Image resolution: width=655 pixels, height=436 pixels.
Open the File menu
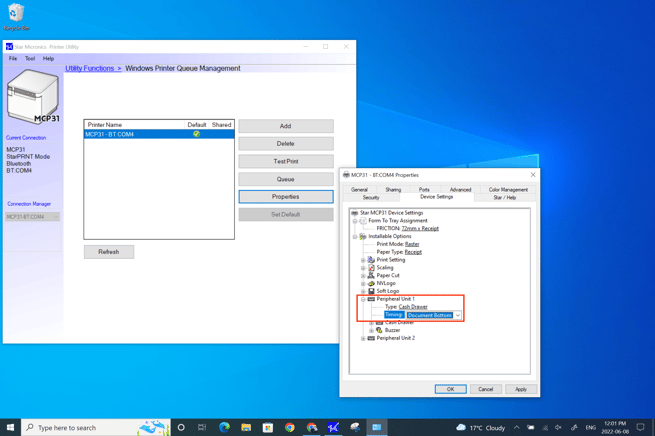tap(13, 58)
